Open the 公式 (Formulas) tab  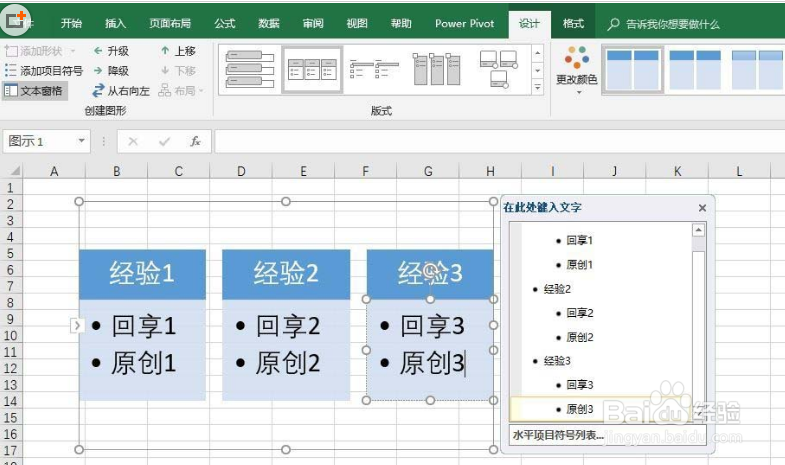pyautogui.click(x=225, y=24)
